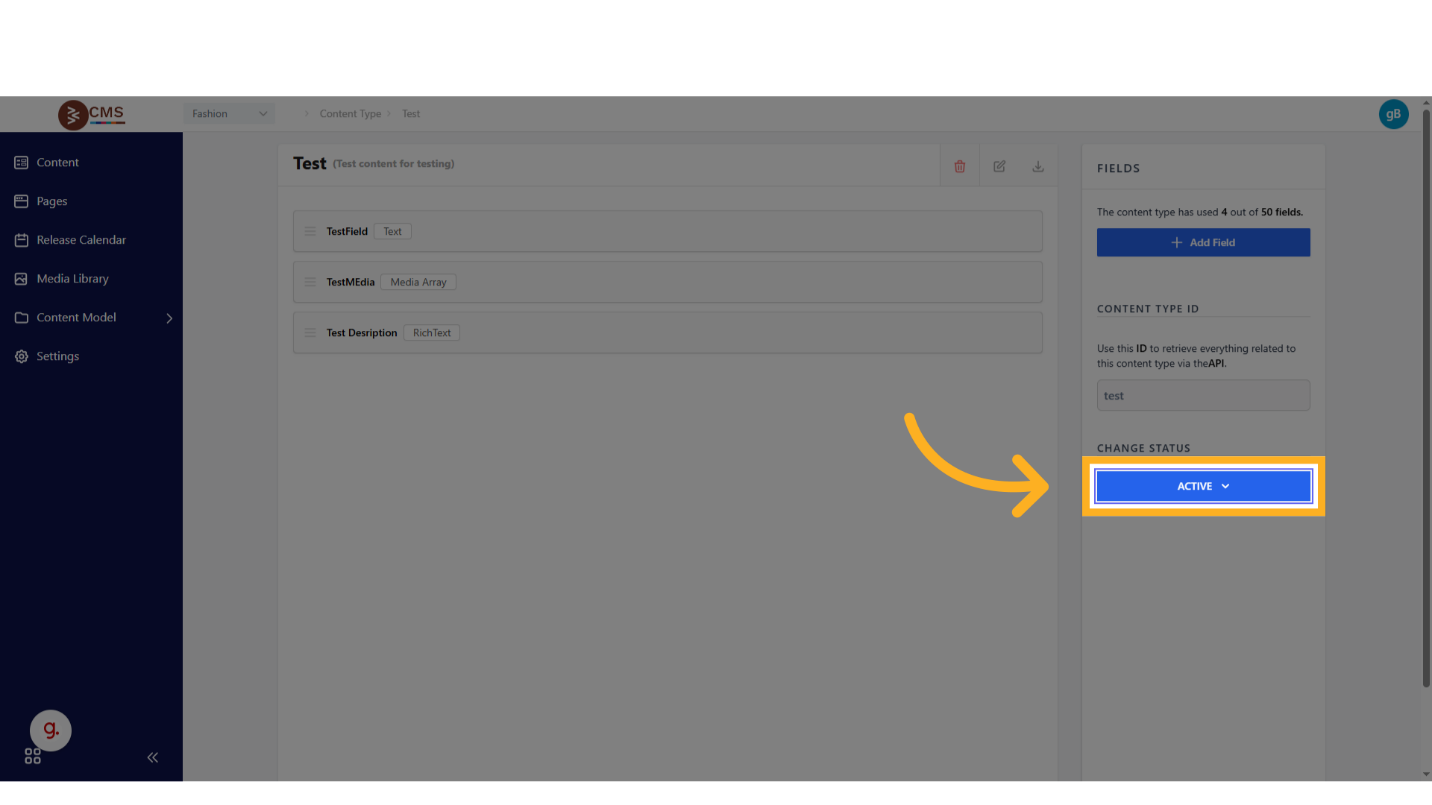The image size is (1432, 805).
Task: Select the Test Desription RichText field row
Action: pyautogui.click(x=667, y=333)
